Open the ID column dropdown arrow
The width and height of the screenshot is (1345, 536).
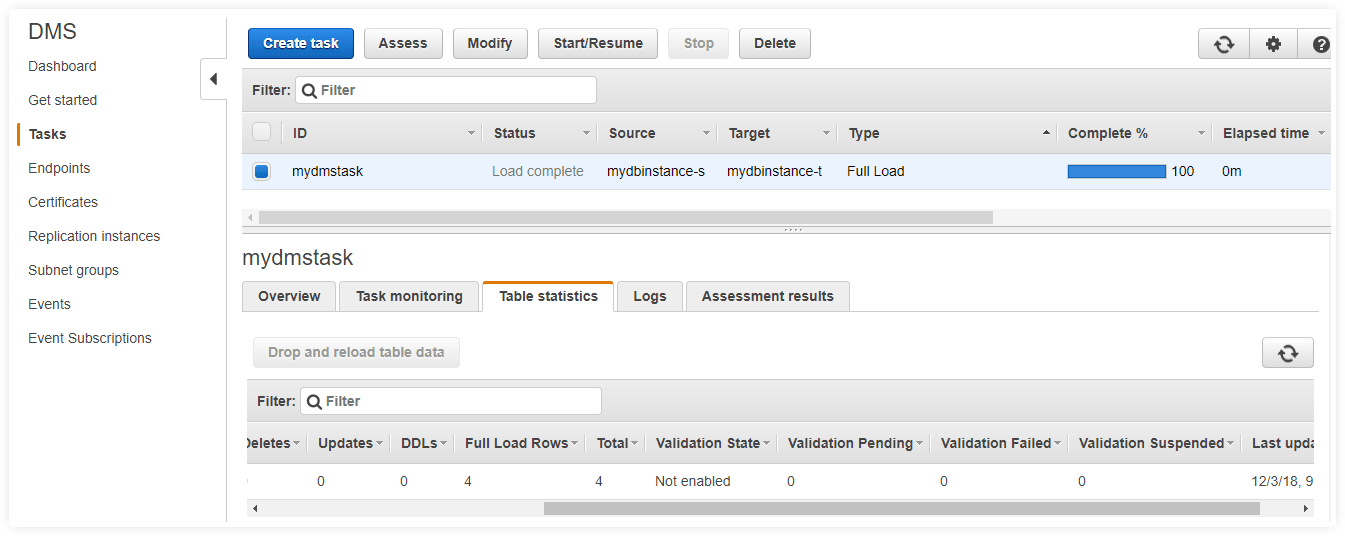tap(472, 134)
